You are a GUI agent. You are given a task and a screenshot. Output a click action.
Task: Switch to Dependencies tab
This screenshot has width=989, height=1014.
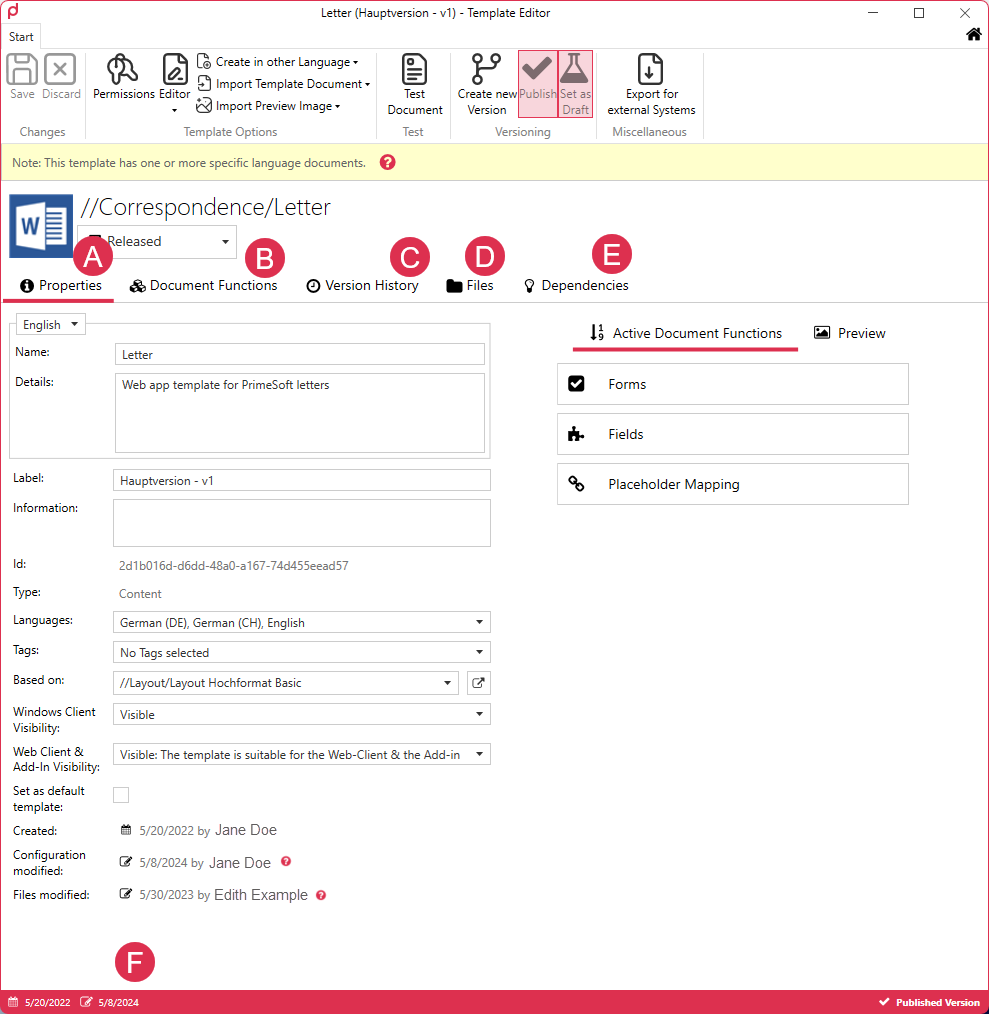576,285
